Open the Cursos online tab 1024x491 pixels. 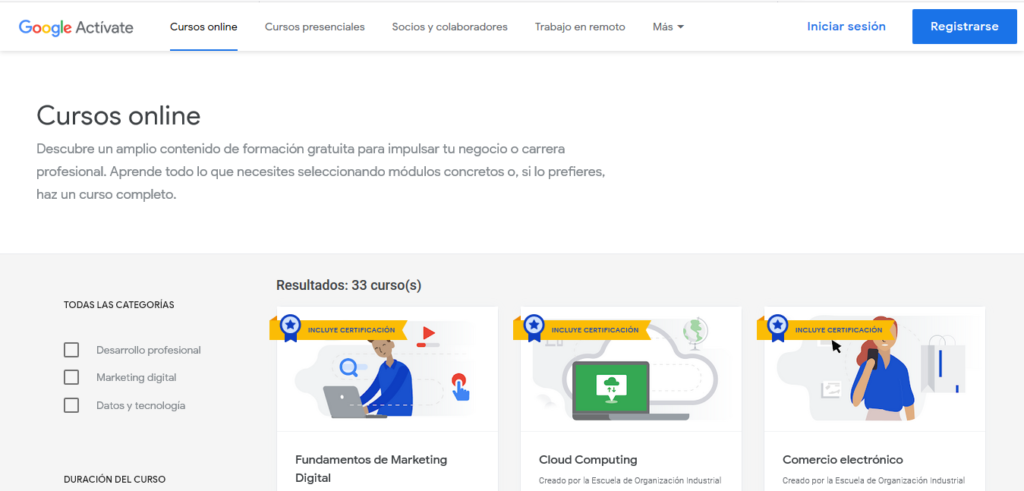click(x=204, y=27)
